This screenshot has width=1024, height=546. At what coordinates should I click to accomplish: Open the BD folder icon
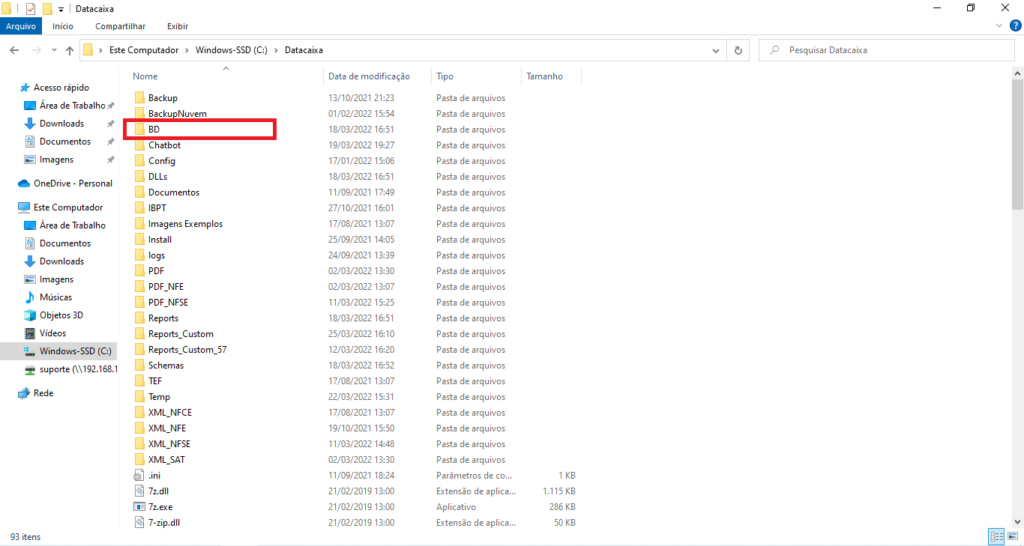point(139,130)
